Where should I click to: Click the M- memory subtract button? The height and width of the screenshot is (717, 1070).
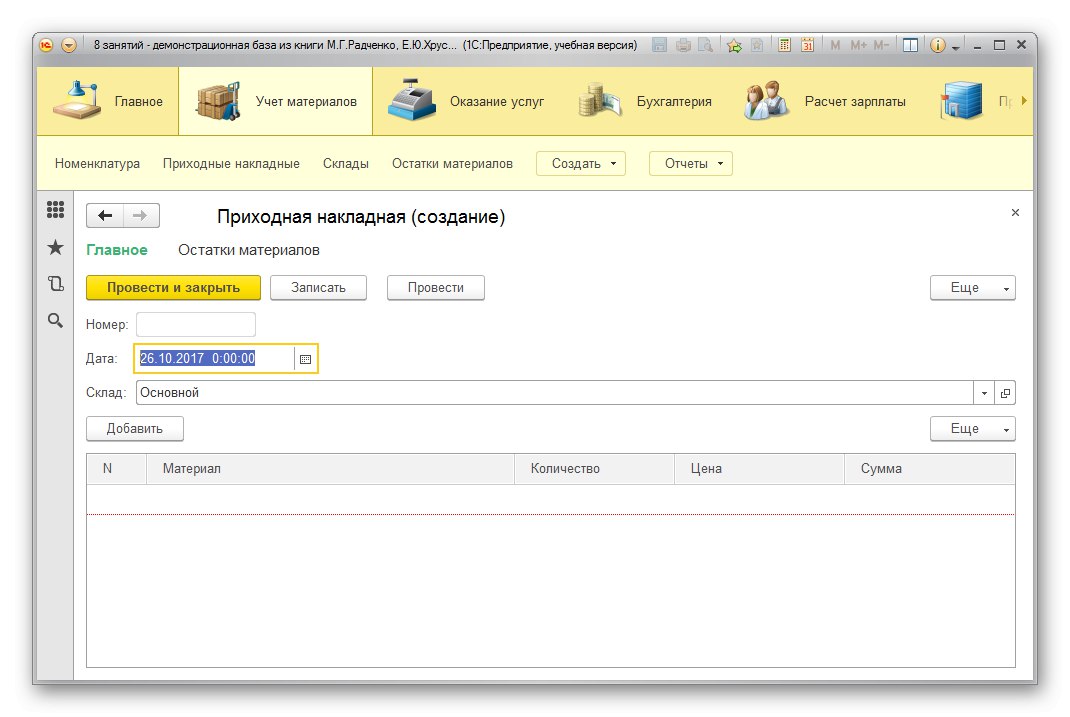[881, 45]
